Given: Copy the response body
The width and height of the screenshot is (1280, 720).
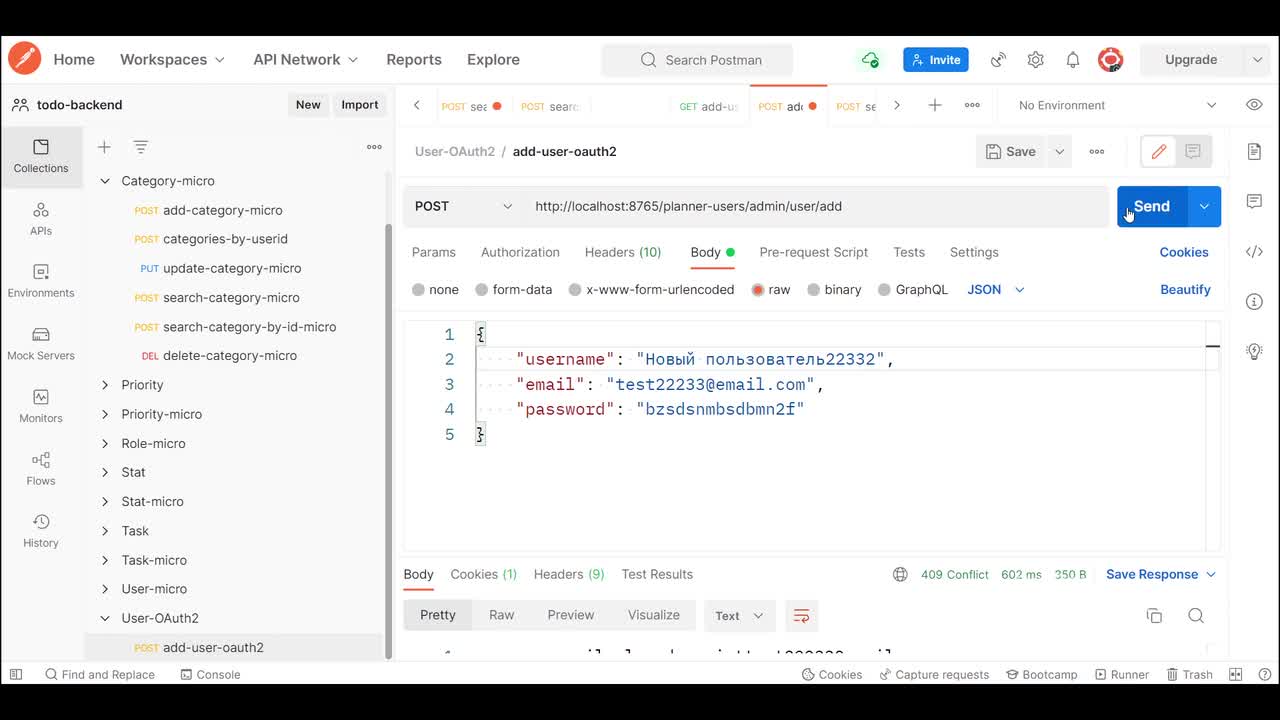Looking at the screenshot, I should tap(1154, 616).
